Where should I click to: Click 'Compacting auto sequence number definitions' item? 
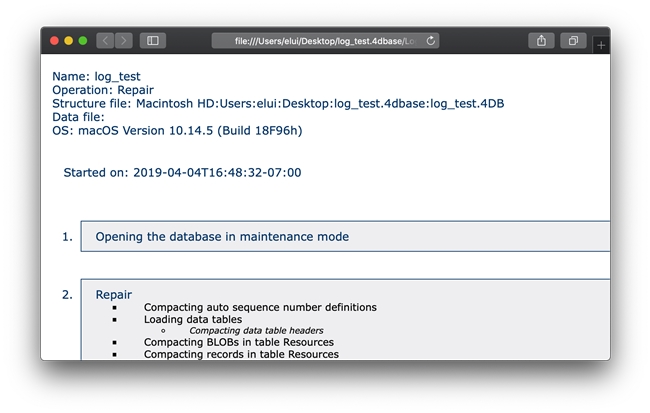click(260, 307)
